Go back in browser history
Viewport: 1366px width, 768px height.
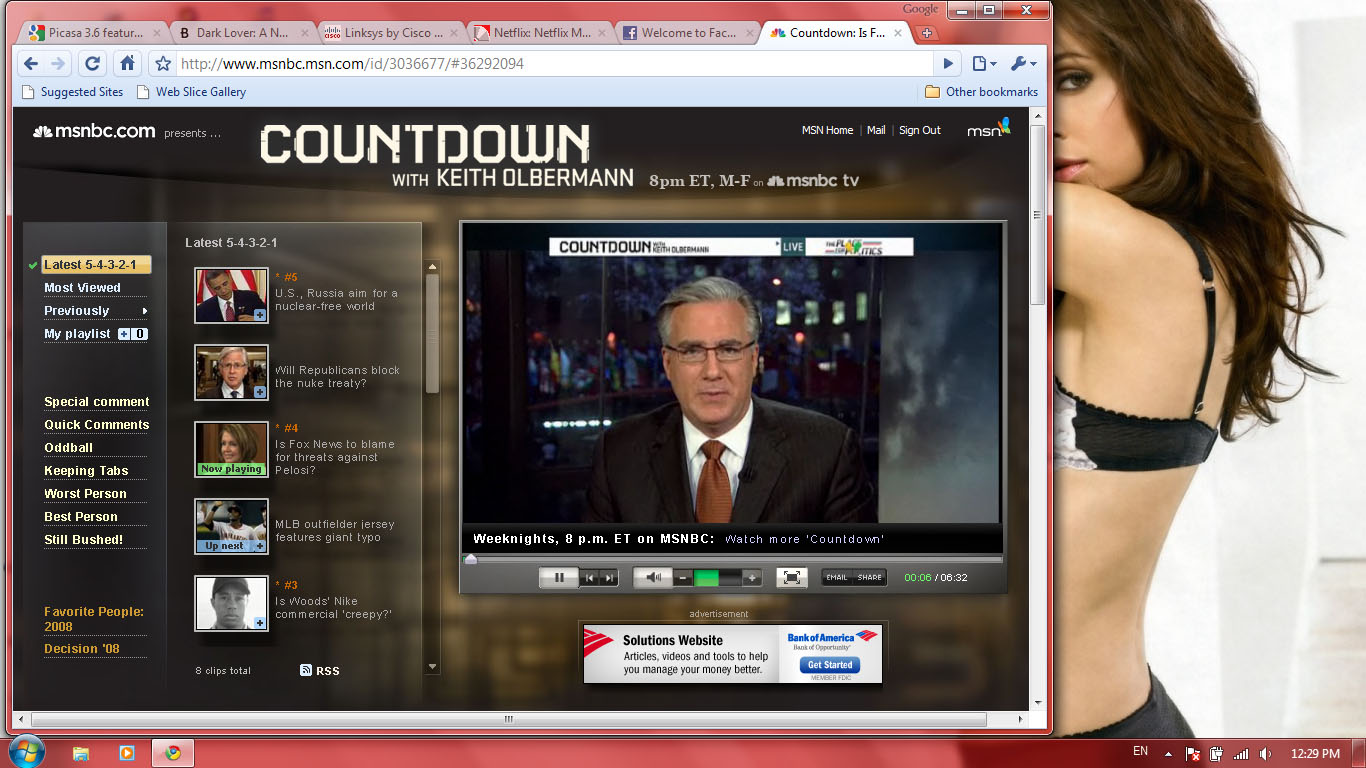(x=31, y=63)
